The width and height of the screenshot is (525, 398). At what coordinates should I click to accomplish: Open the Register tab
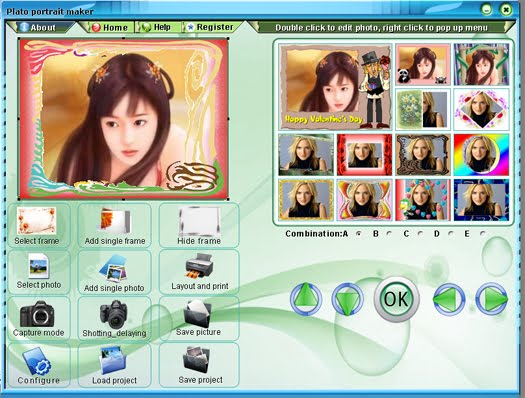[213, 27]
